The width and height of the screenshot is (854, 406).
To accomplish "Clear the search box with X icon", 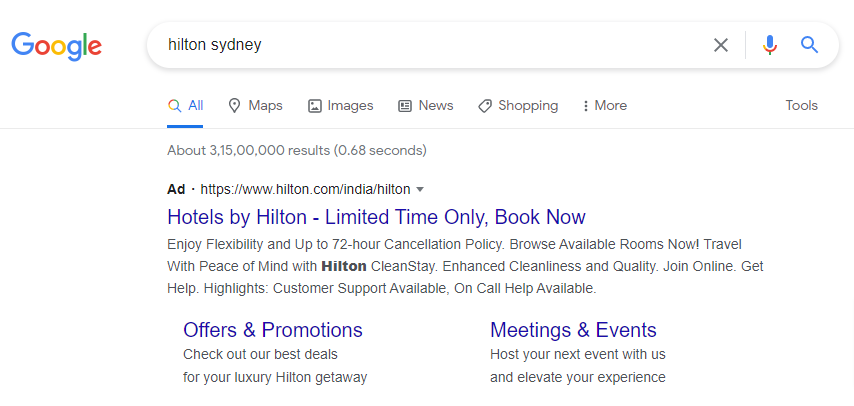I will [721, 45].
